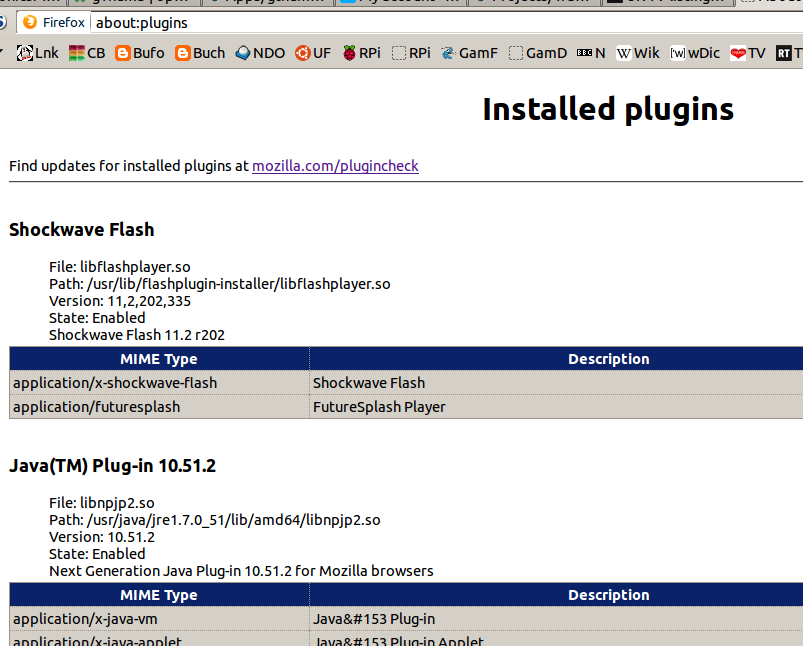Open the Lnk bookmark
Viewport: 803px width, 646px height.
click(x=37, y=53)
